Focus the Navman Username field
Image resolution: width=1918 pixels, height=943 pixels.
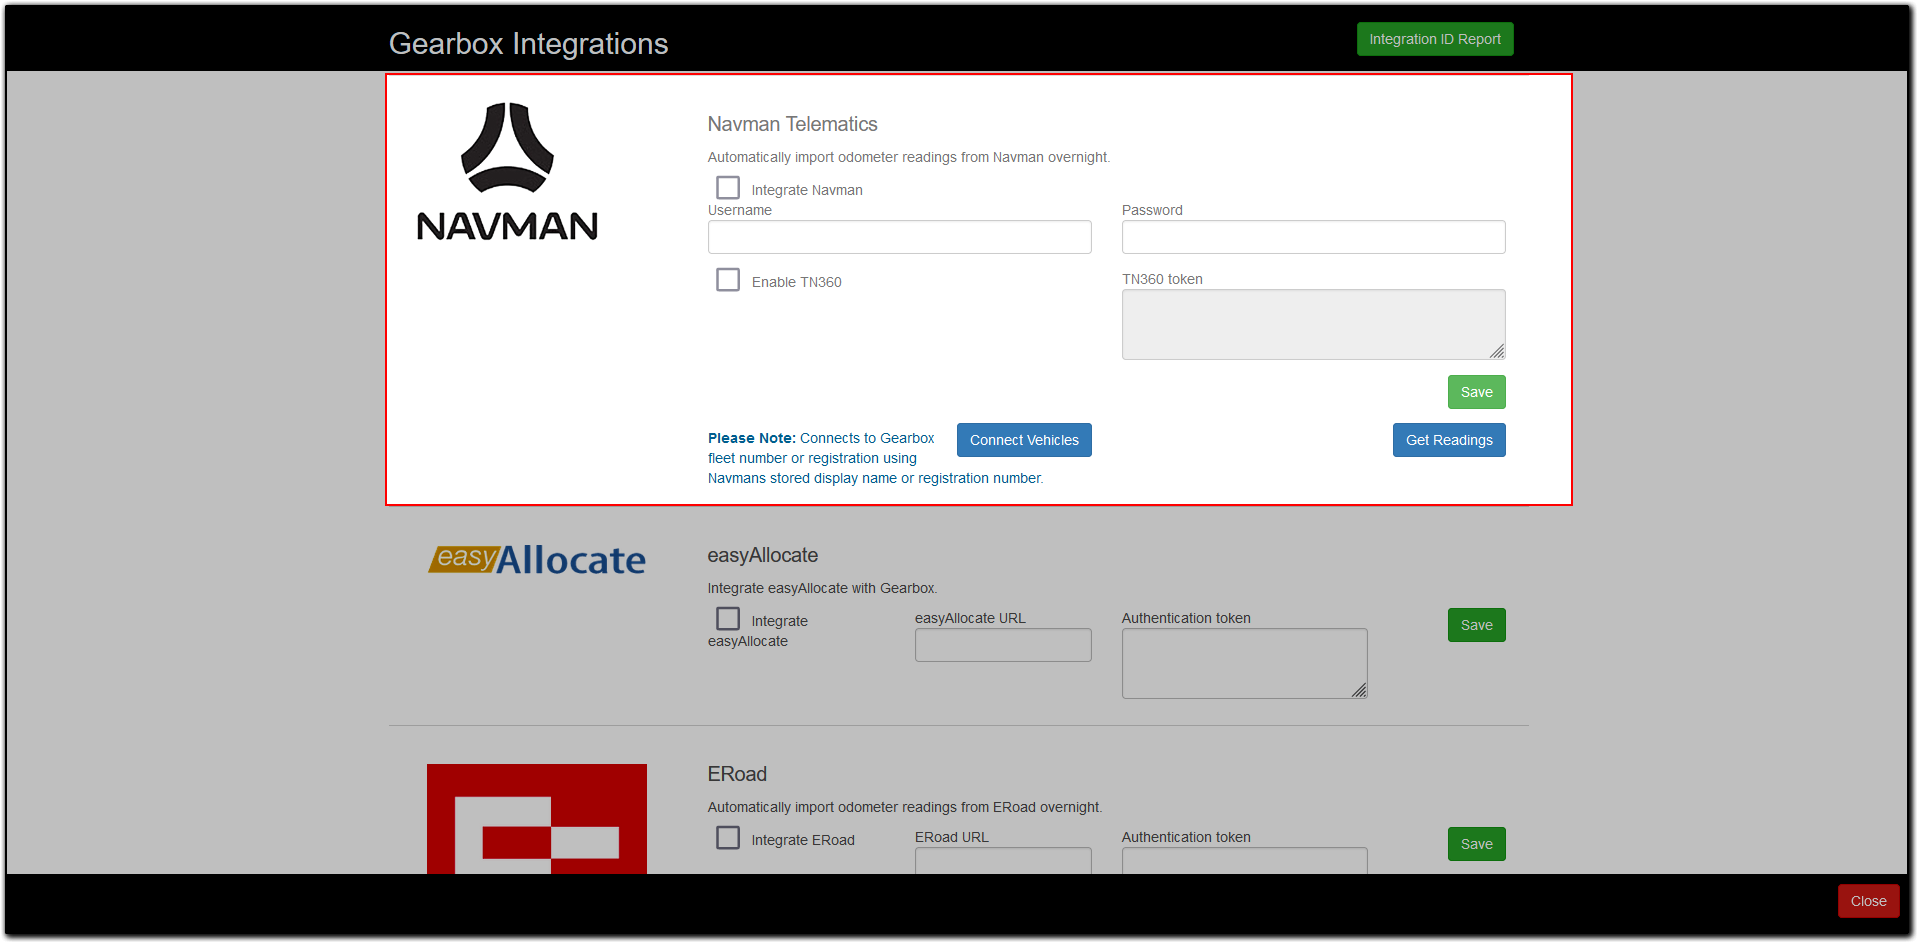click(899, 237)
